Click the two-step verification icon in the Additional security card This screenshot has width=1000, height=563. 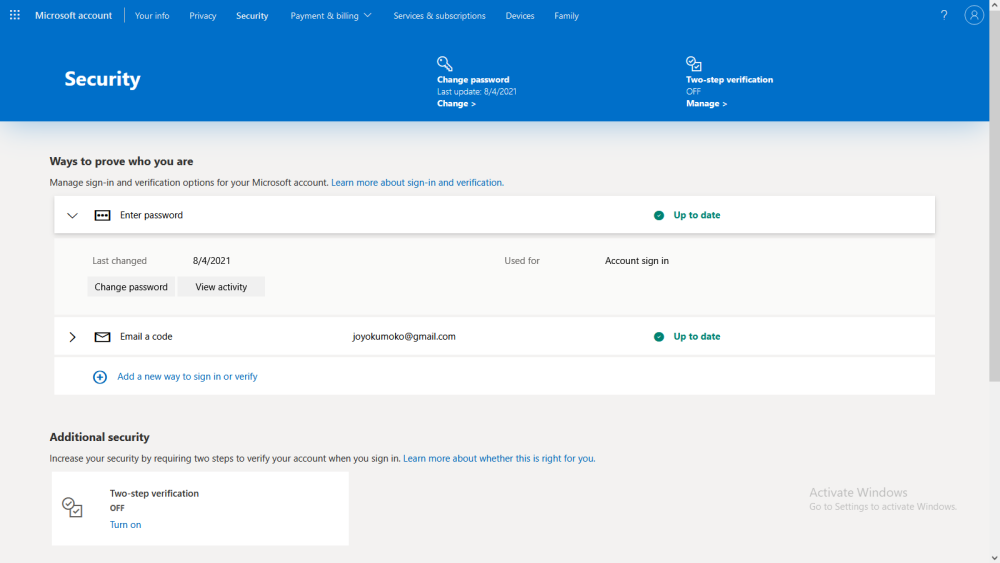pos(72,508)
